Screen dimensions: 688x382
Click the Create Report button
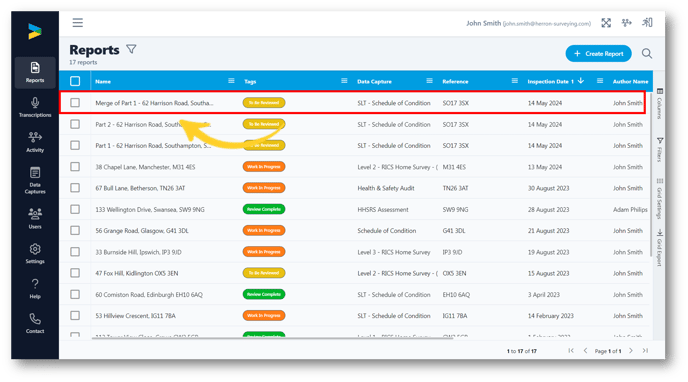[x=598, y=54]
